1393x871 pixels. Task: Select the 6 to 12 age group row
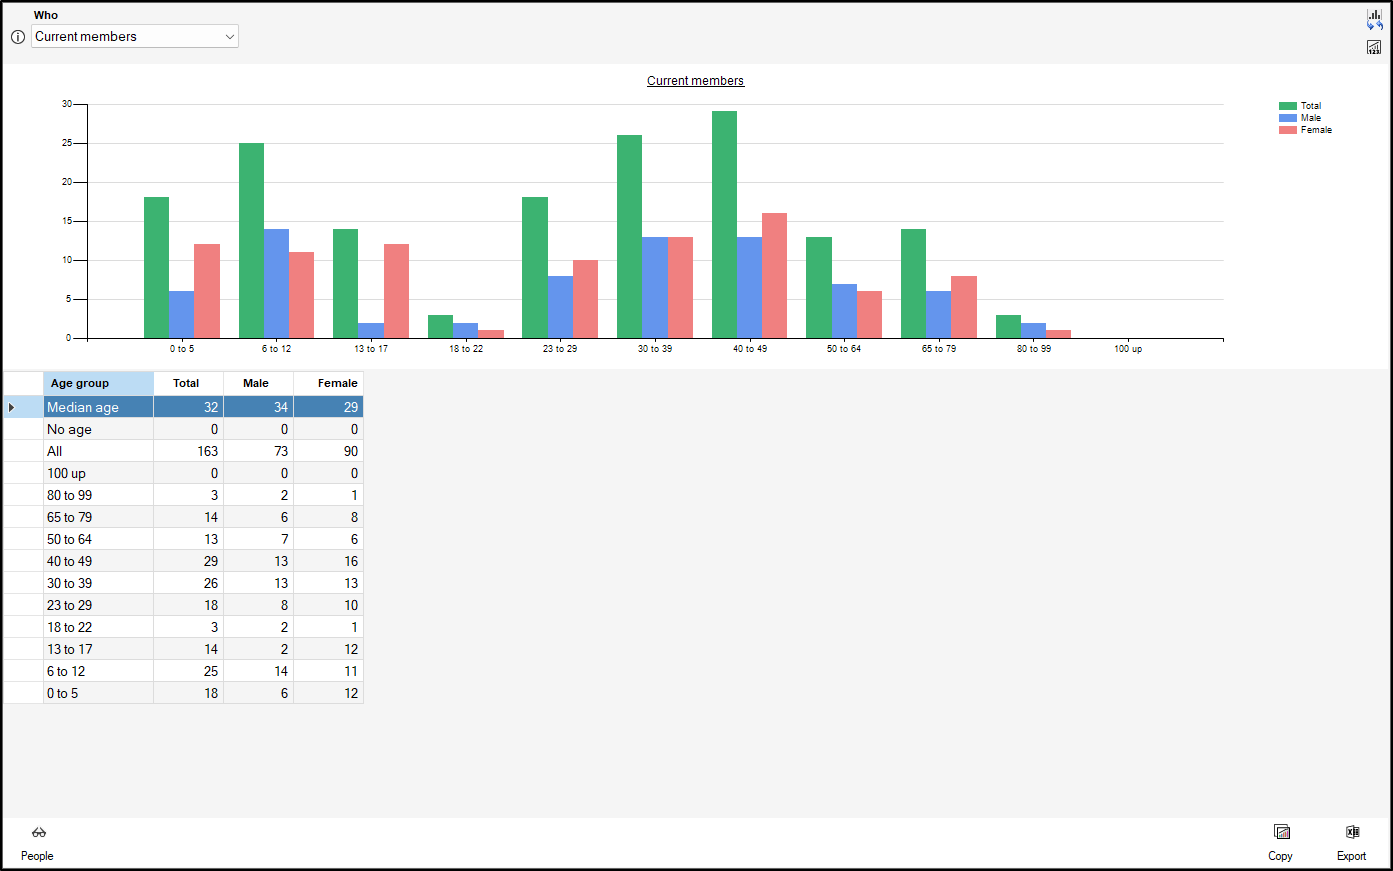(98, 671)
